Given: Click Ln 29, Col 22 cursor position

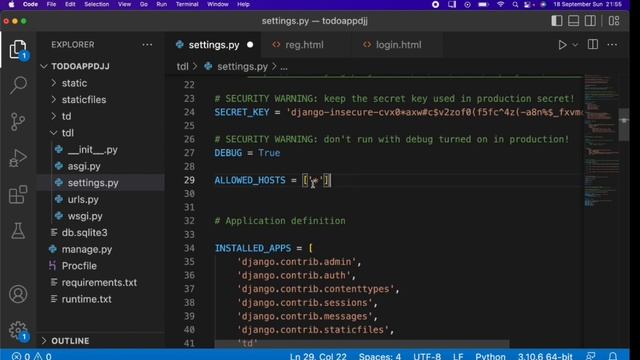Looking at the screenshot, I should point(318,356).
